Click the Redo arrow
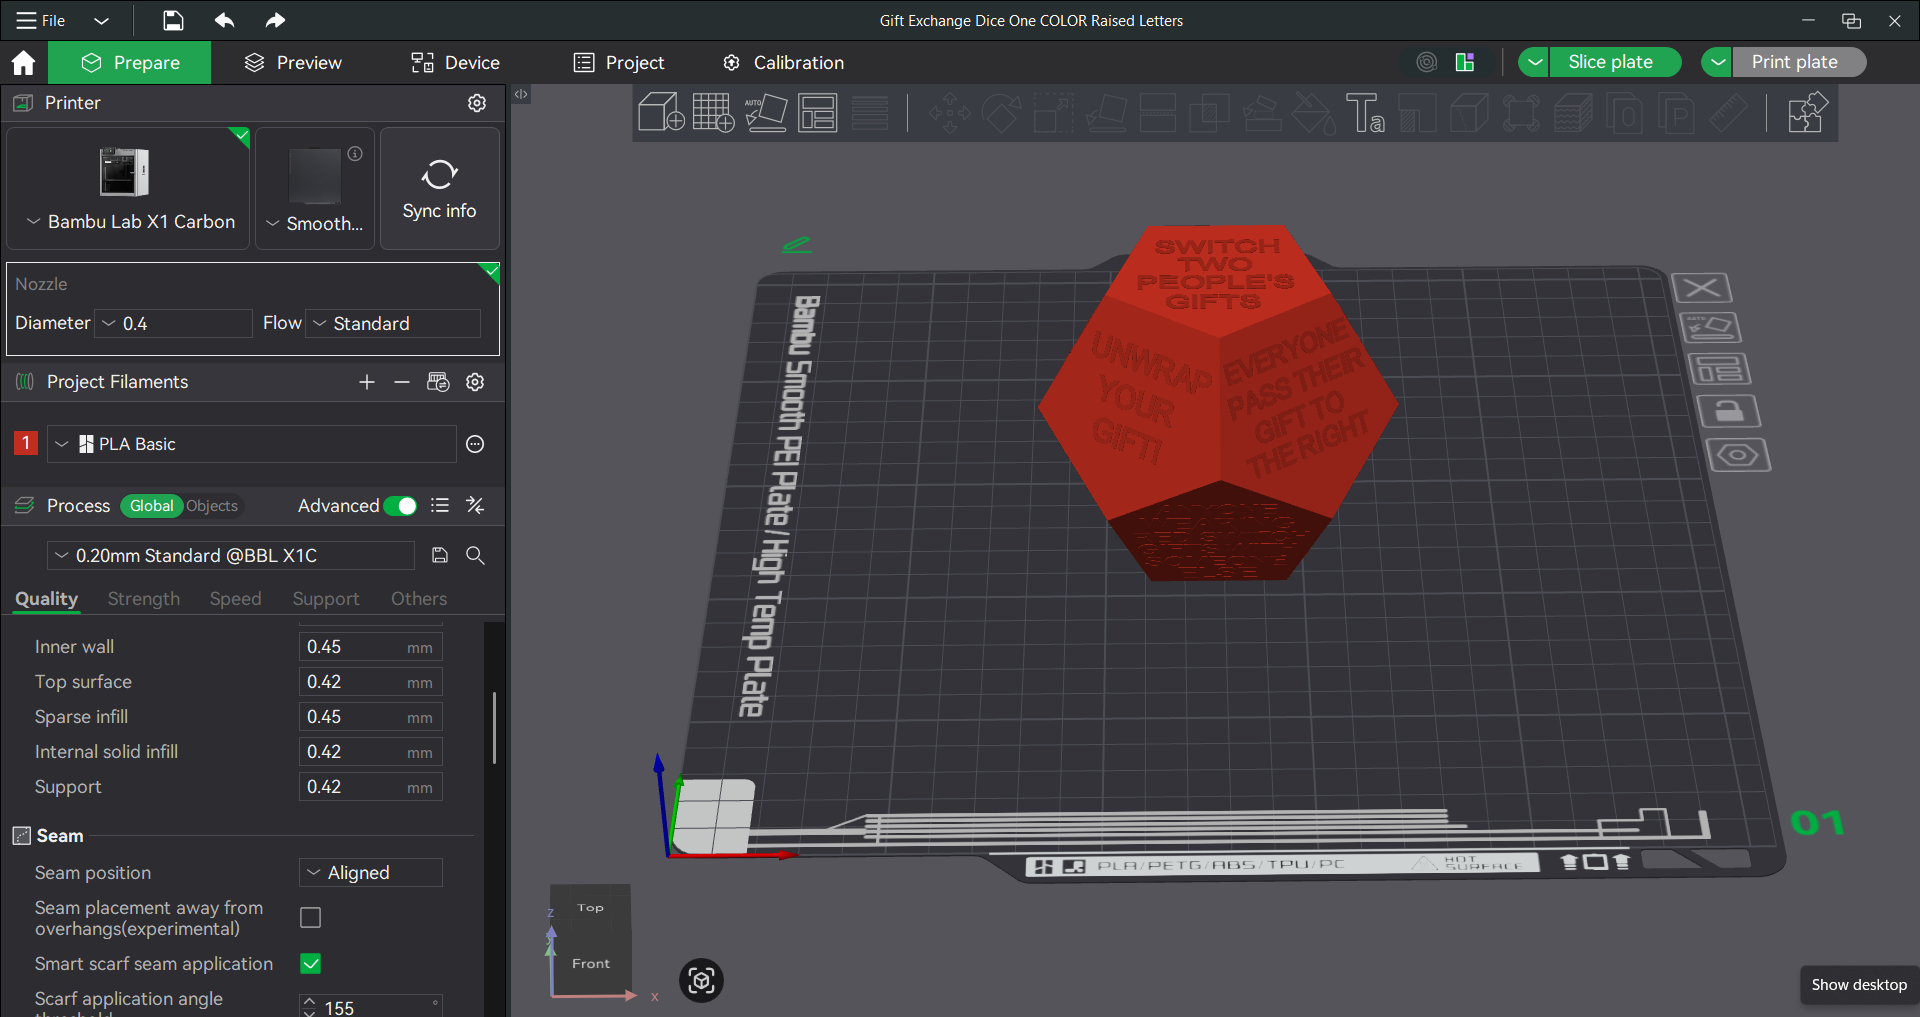Screen dimensions: 1920x1017 pos(275,20)
